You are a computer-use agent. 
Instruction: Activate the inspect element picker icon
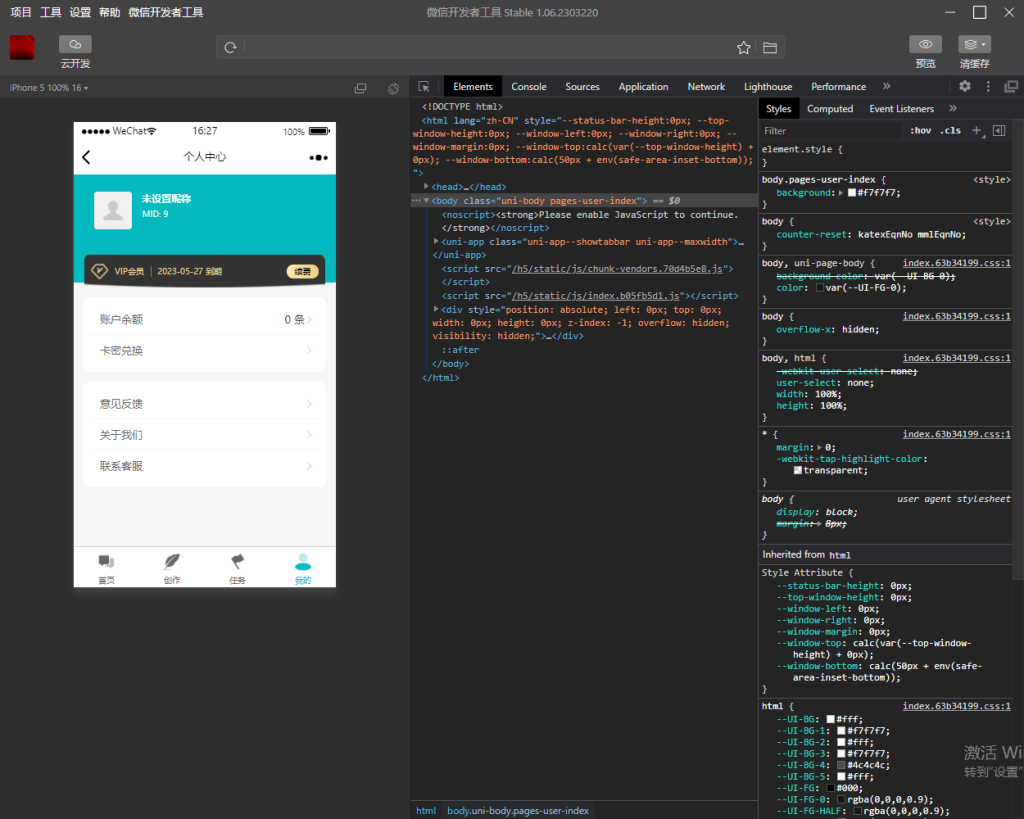coord(424,86)
